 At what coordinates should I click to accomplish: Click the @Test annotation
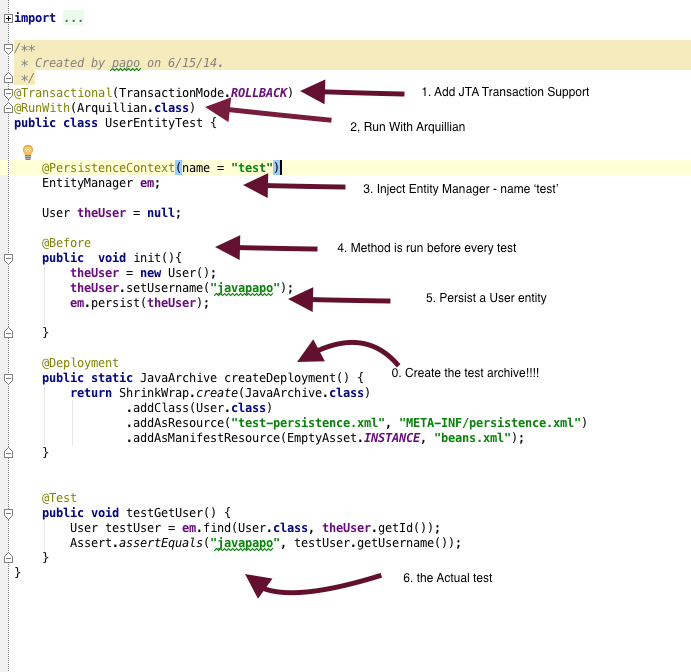point(59,498)
